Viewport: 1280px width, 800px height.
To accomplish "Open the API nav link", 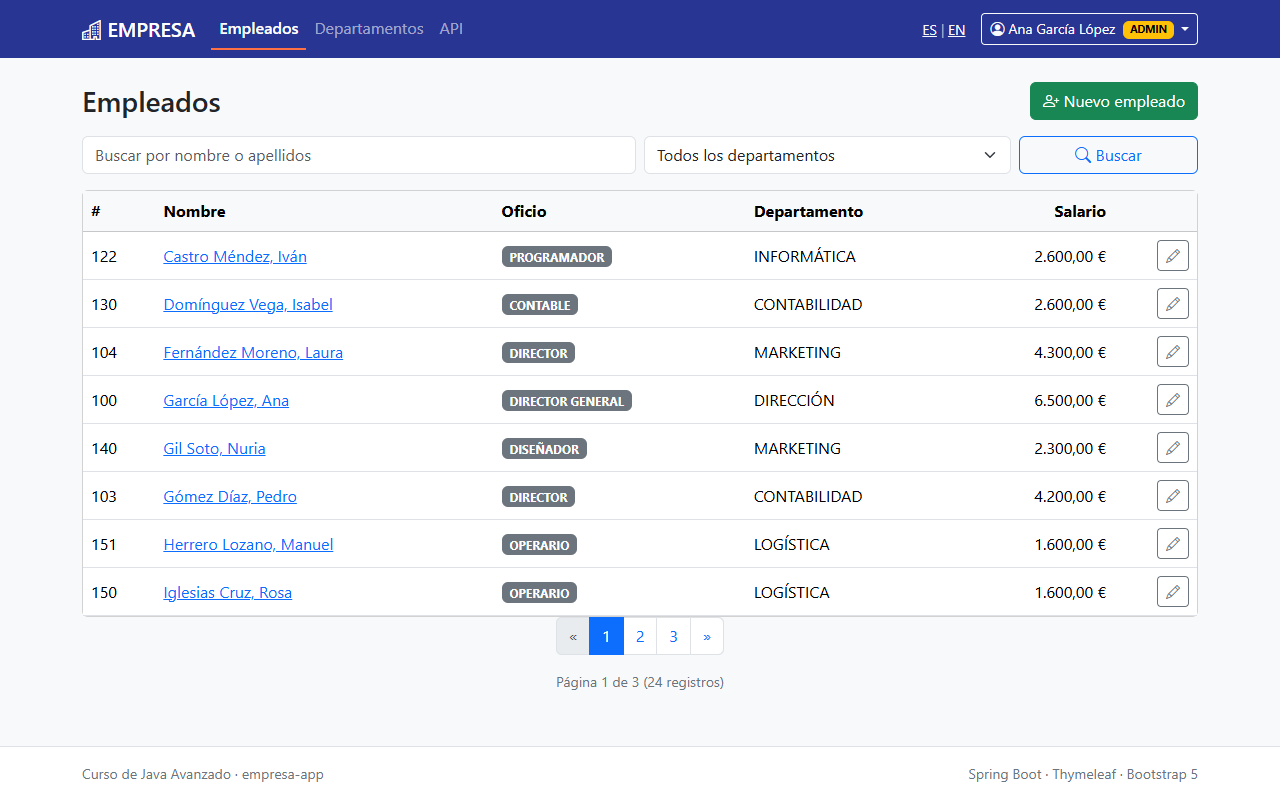I will click(x=451, y=29).
